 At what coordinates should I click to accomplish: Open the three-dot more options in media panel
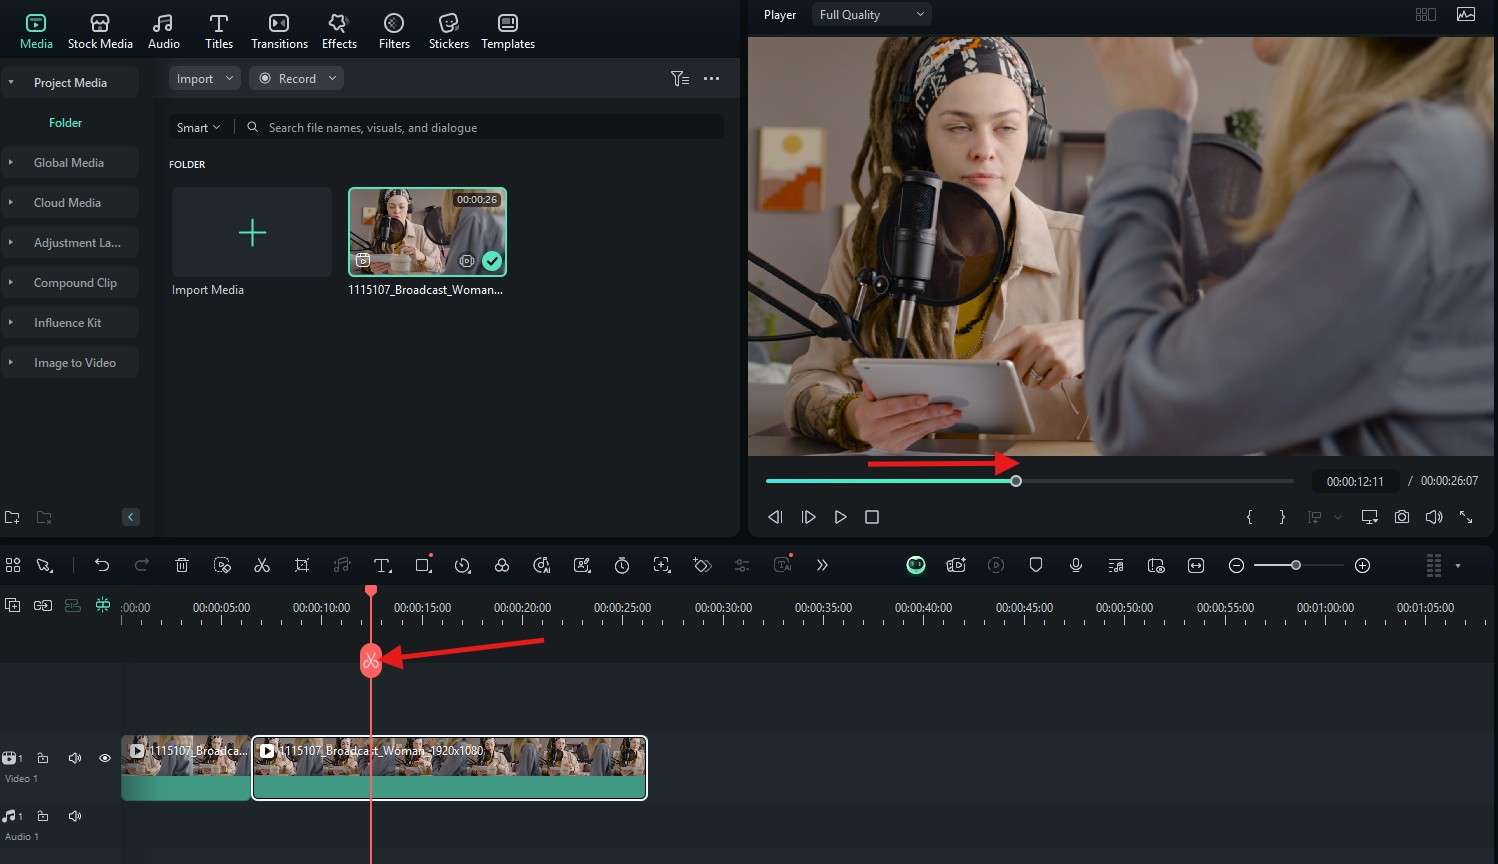pos(711,78)
